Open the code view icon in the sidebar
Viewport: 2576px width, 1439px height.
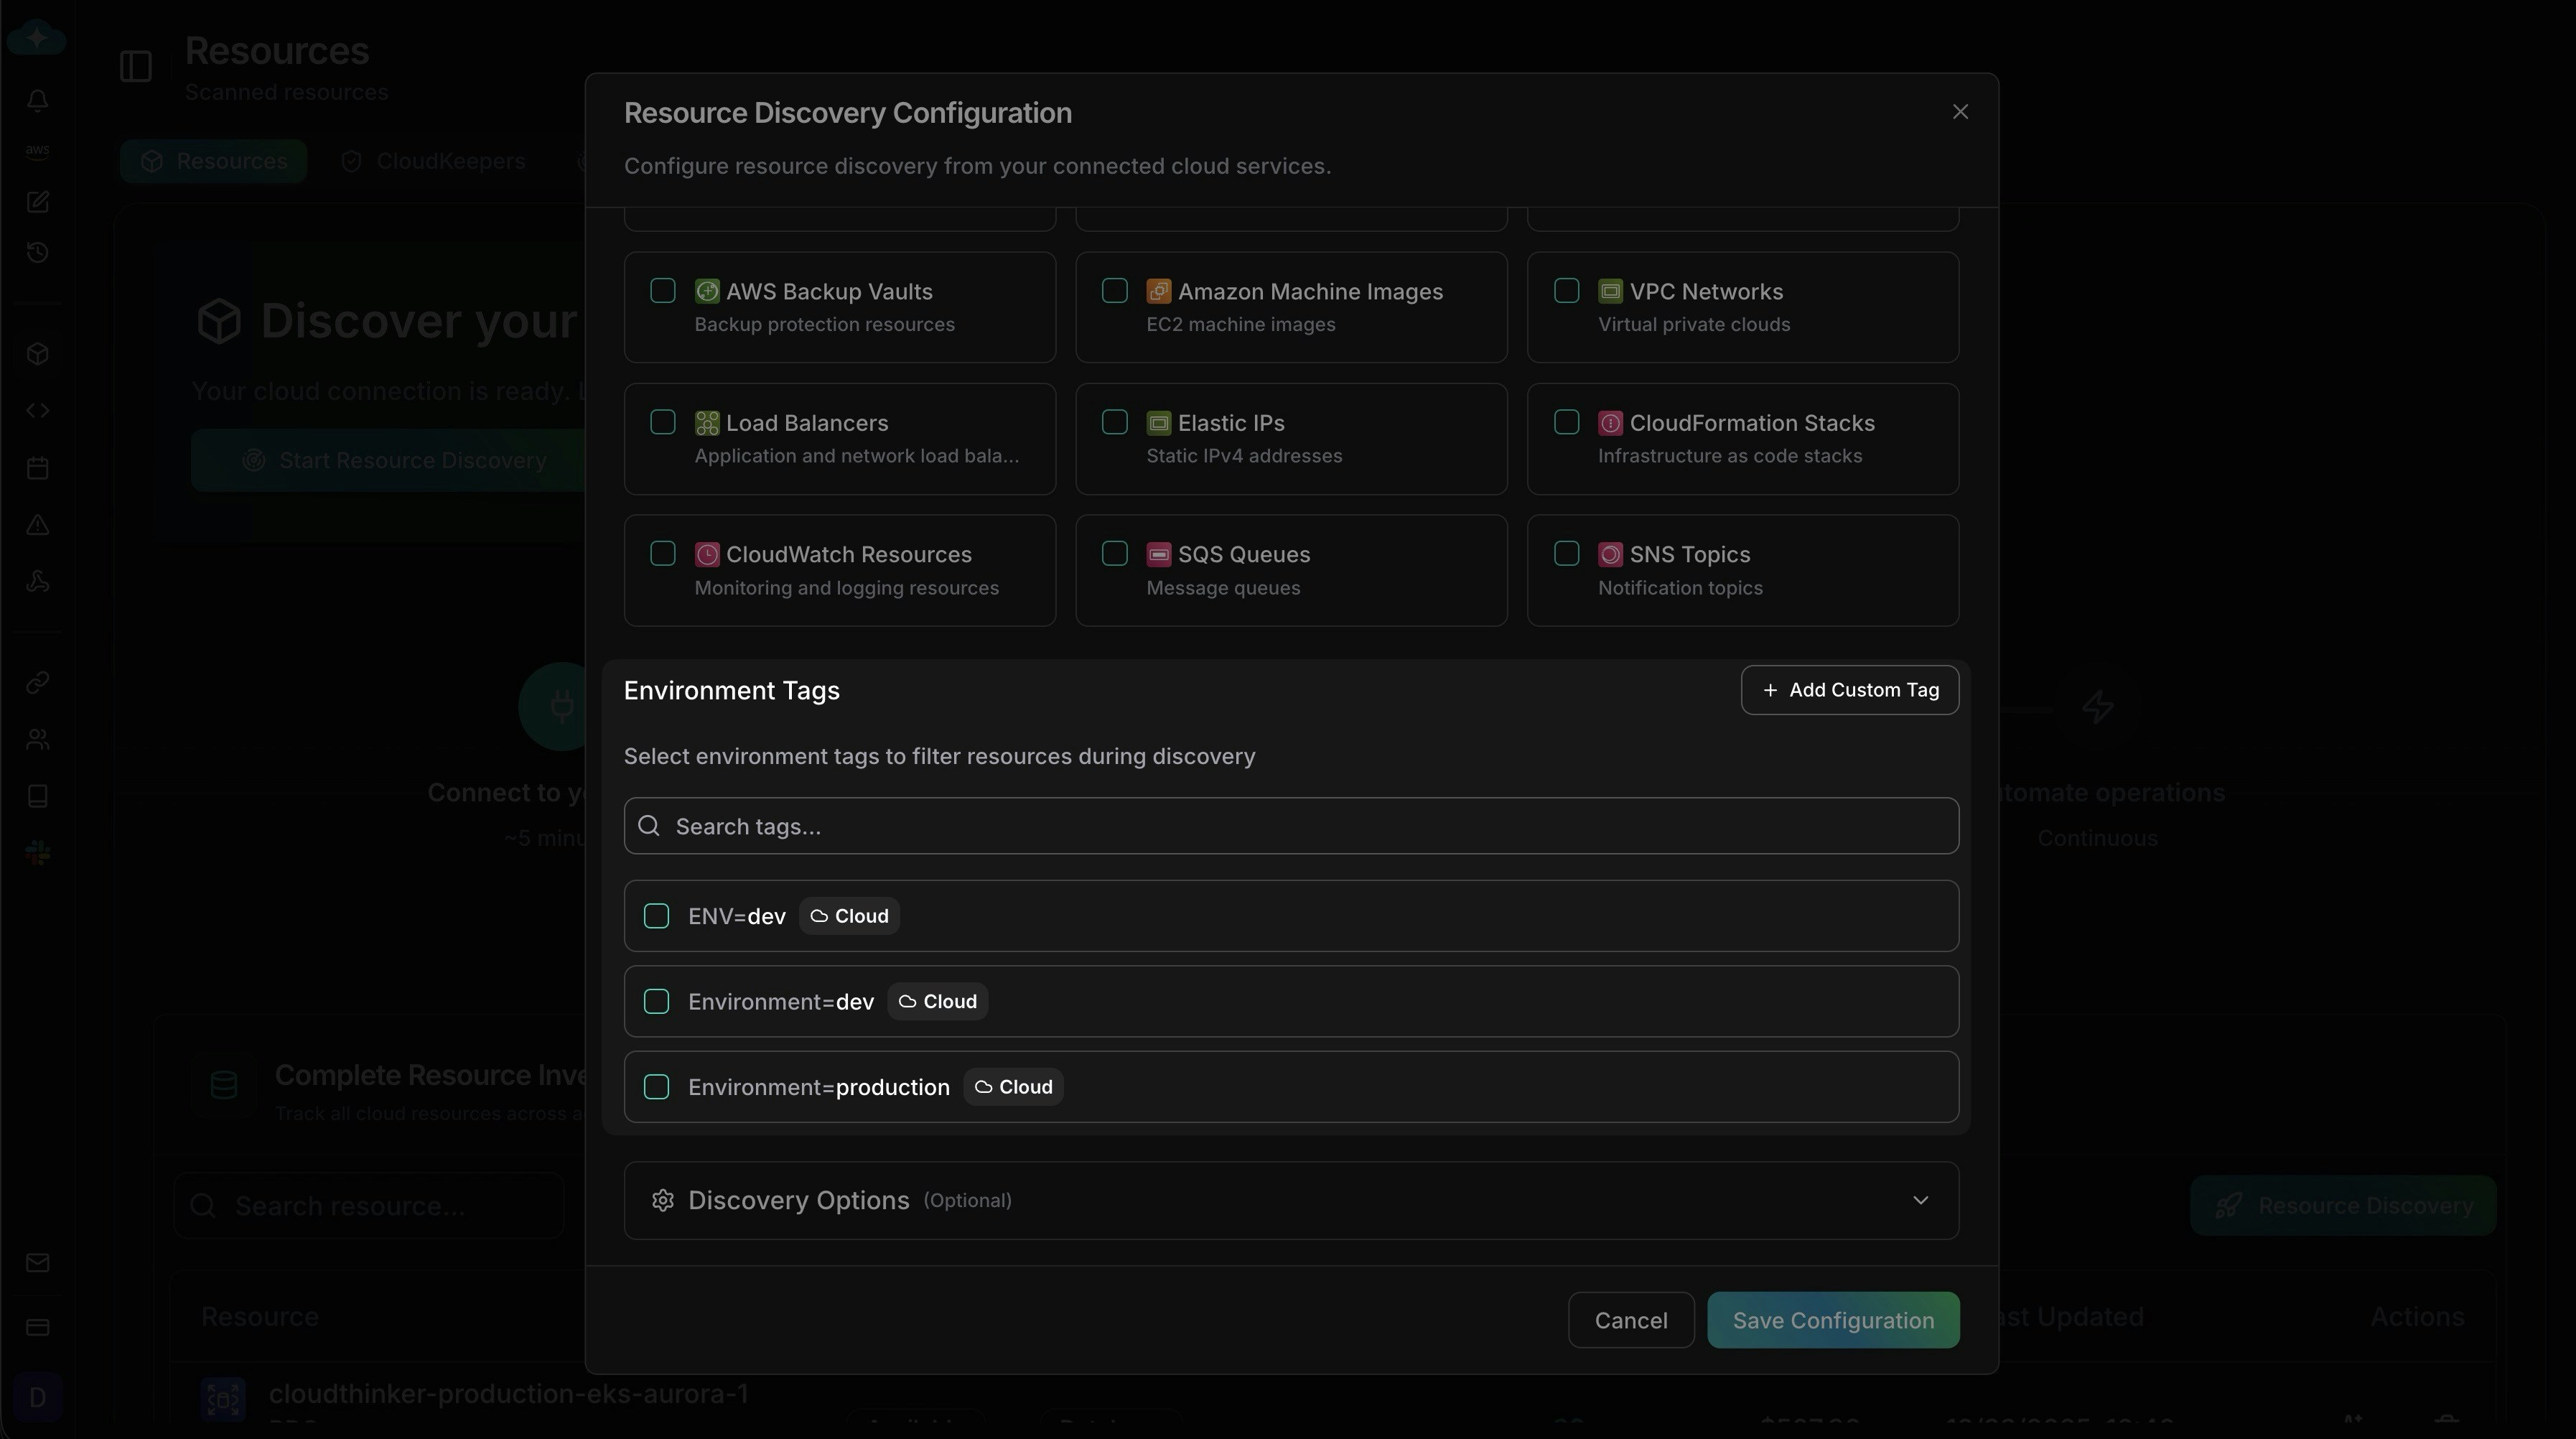point(37,410)
